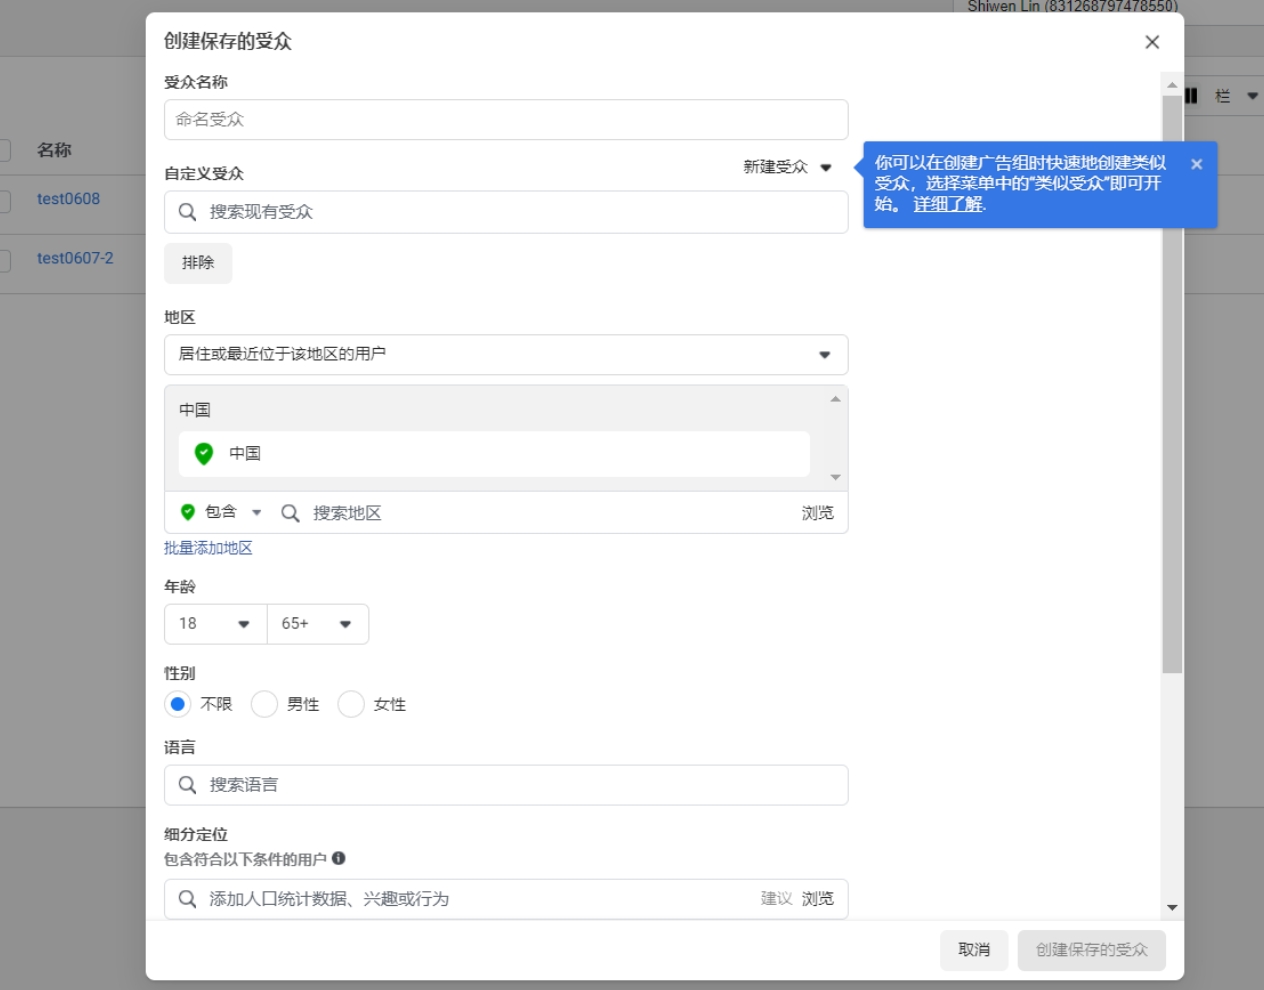Click the 搜索语言 language input
Viewport: 1264px width, 990px height.
pyautogui.click(x=506, y=785)
